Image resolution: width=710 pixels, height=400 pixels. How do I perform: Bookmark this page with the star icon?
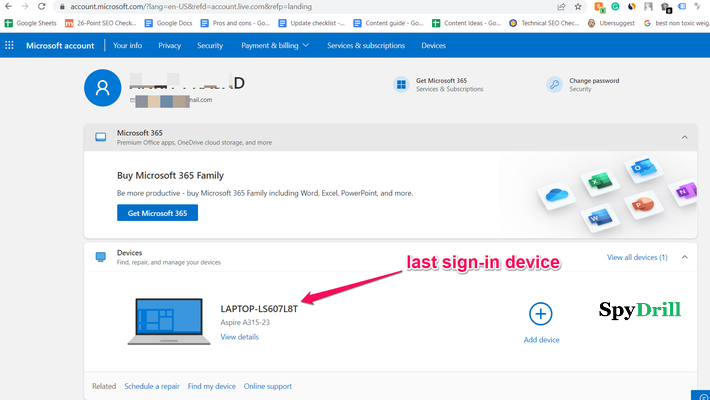[x=577, y=6]
